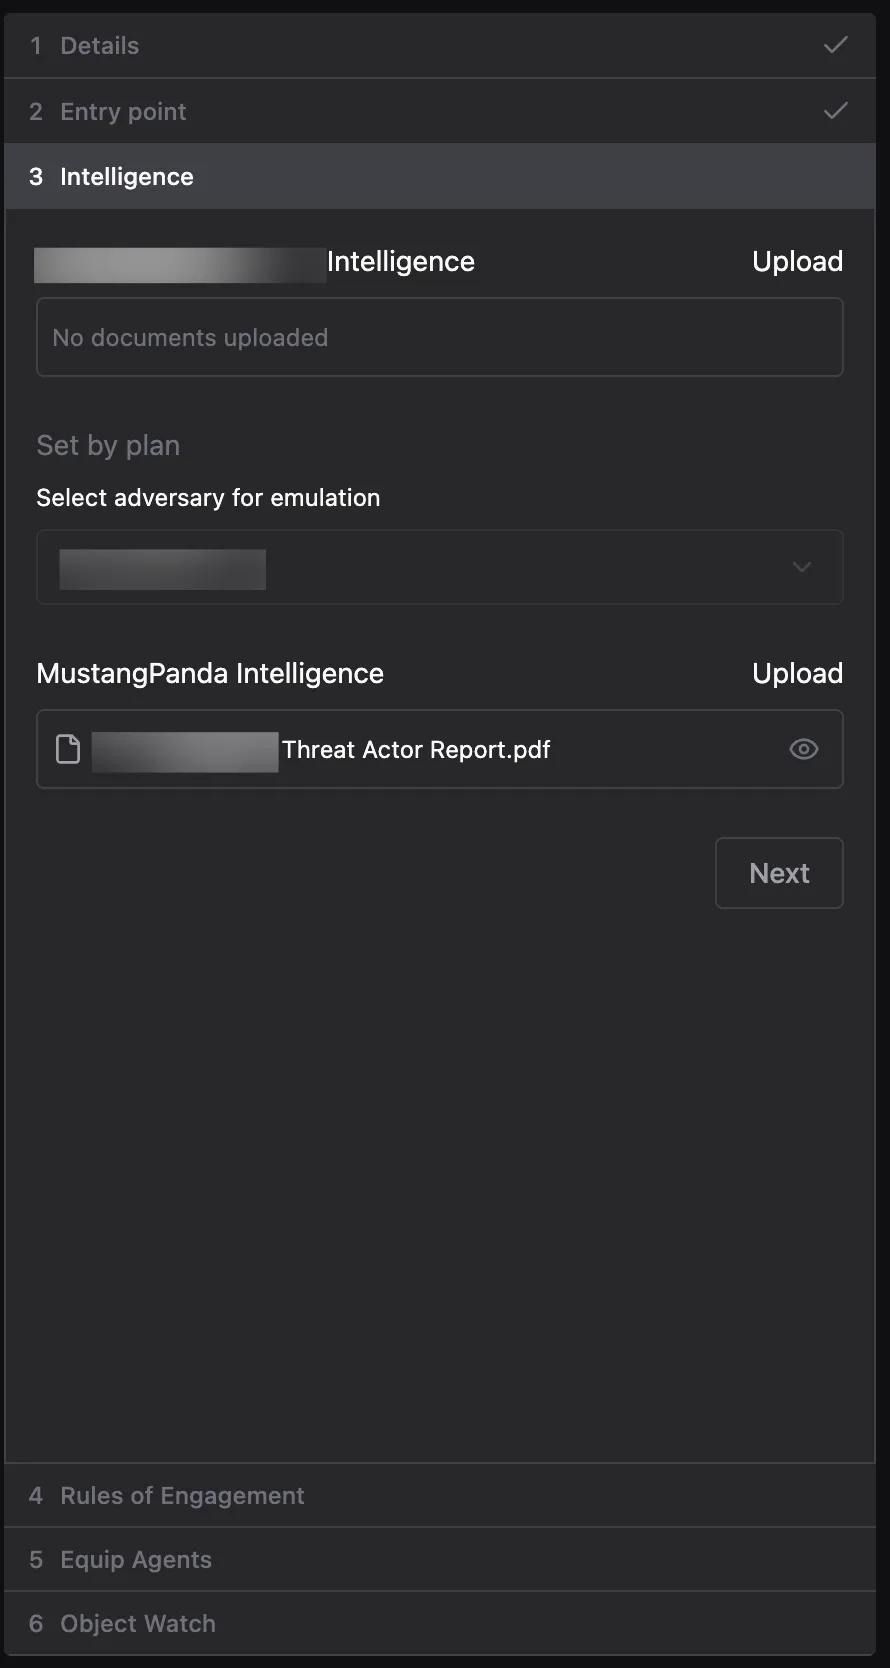Viewport: 890px width, 1668px height.
Task: Expand step 5 Equip Agents
Action: (x=440, y=1559)
